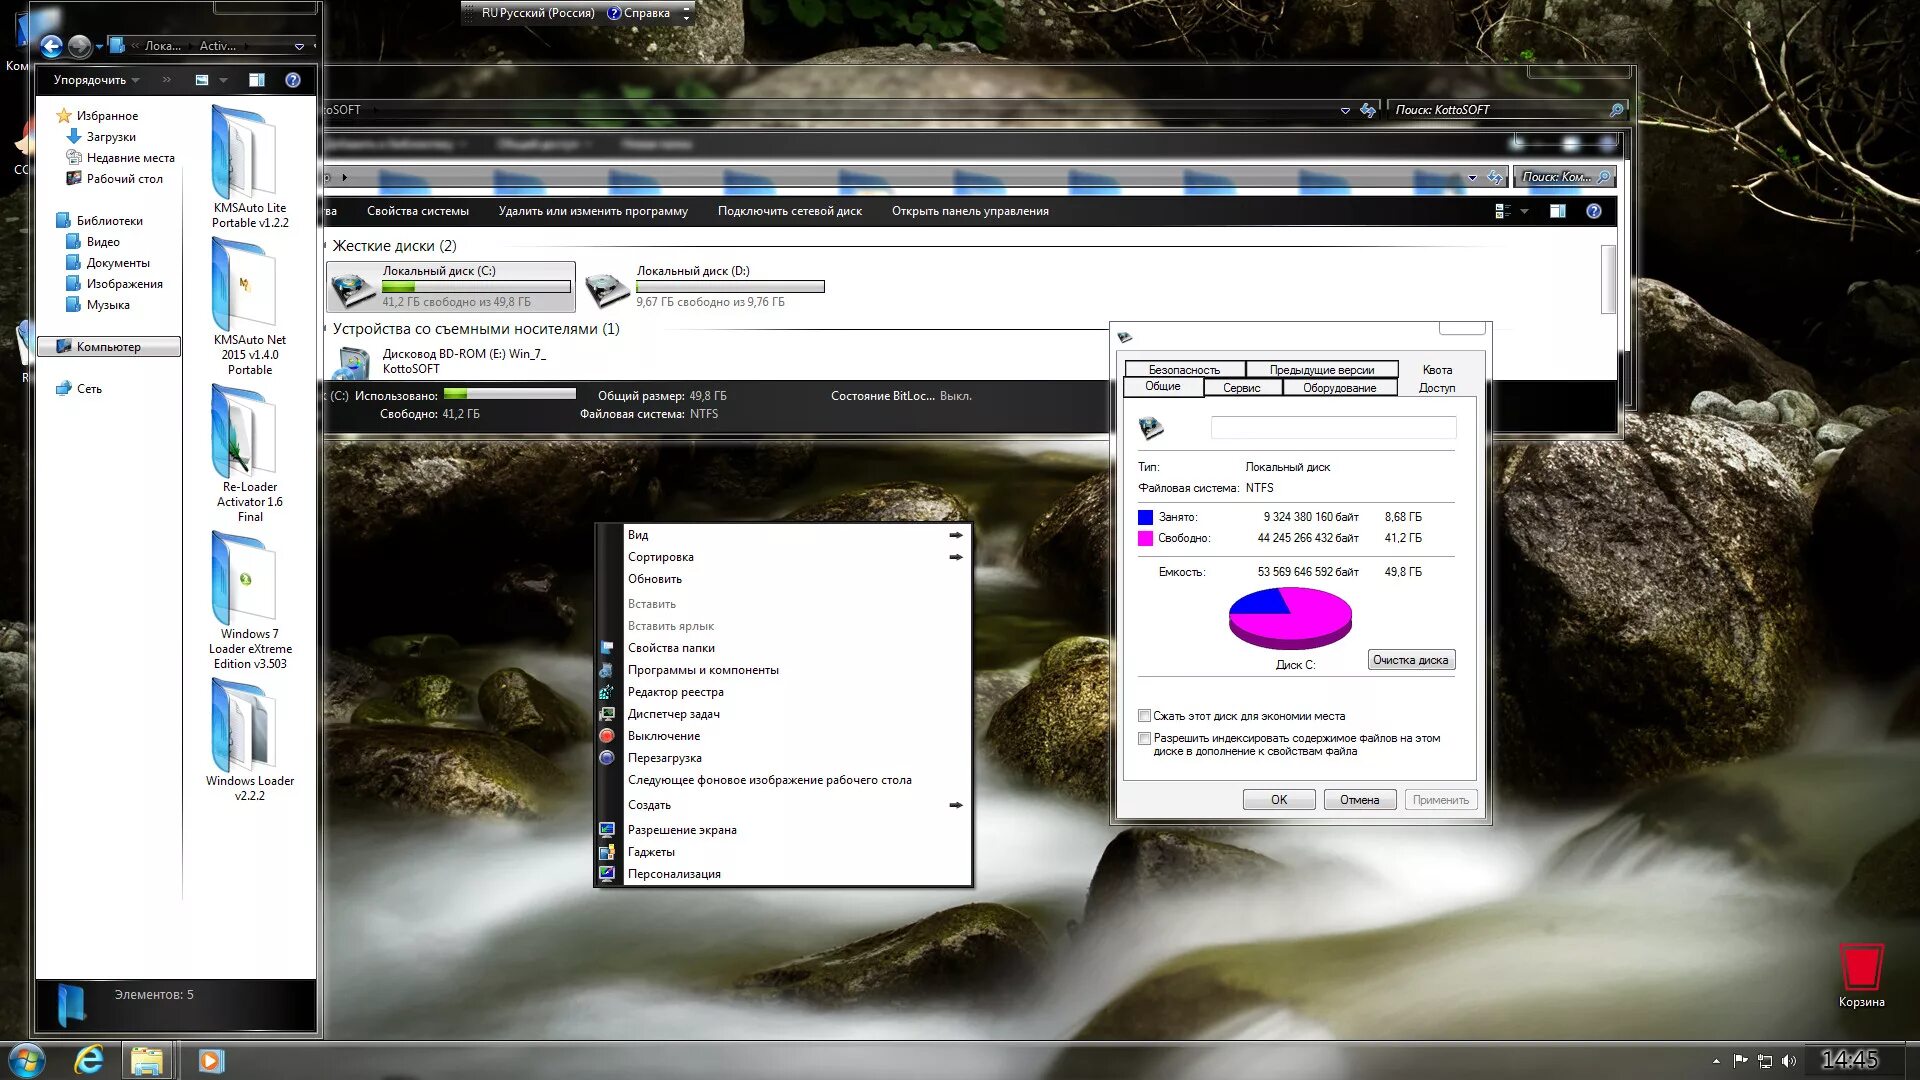The image size is (1920, 1080).
Task: Switch to Безопасность tab
Action: tap(1184, 370)
